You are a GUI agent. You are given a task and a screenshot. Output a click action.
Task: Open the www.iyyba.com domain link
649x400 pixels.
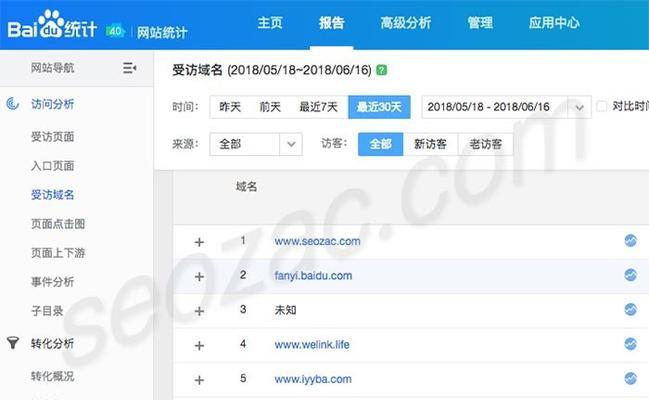coord(313,379)
